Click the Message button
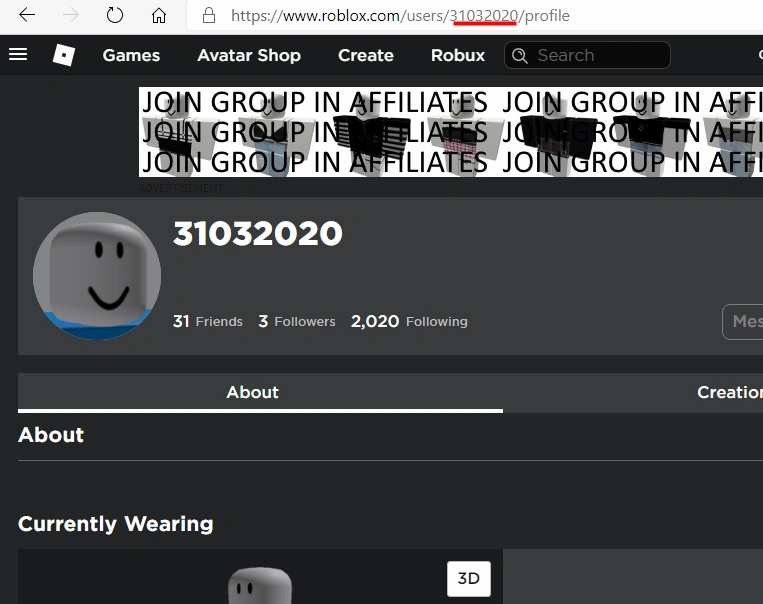 click(x=743, y=322)
